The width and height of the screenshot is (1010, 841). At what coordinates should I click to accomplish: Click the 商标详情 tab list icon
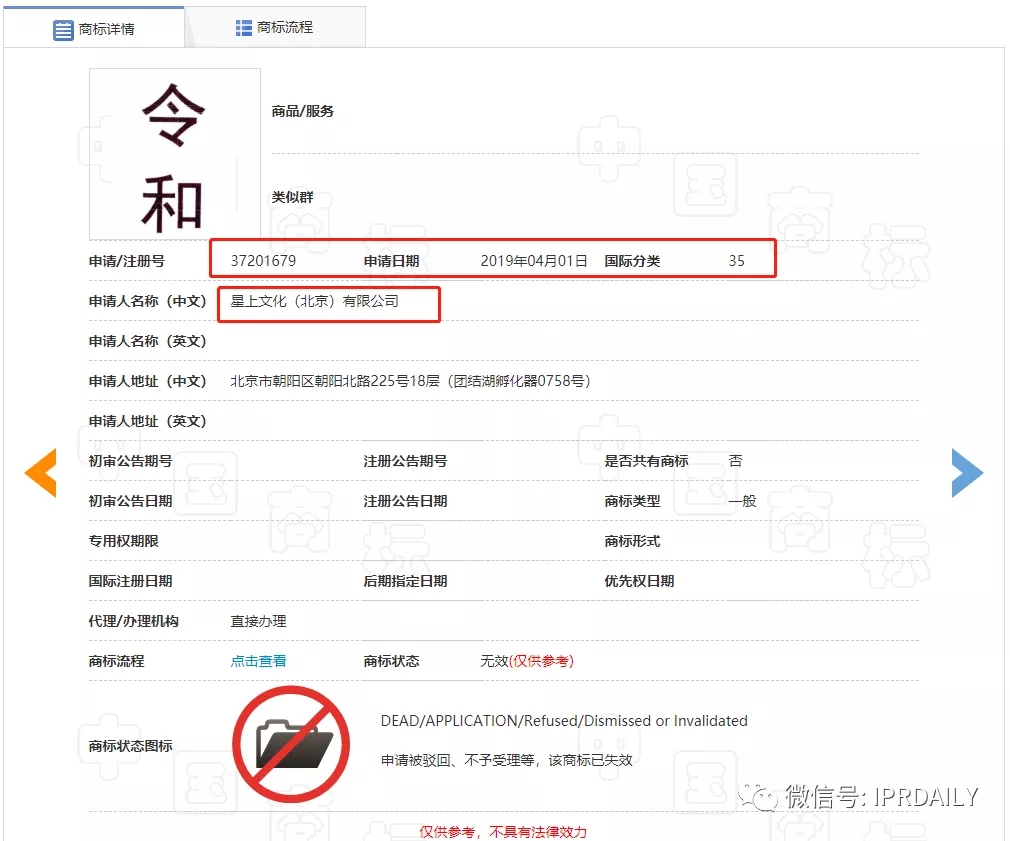[x=63, y=30]
